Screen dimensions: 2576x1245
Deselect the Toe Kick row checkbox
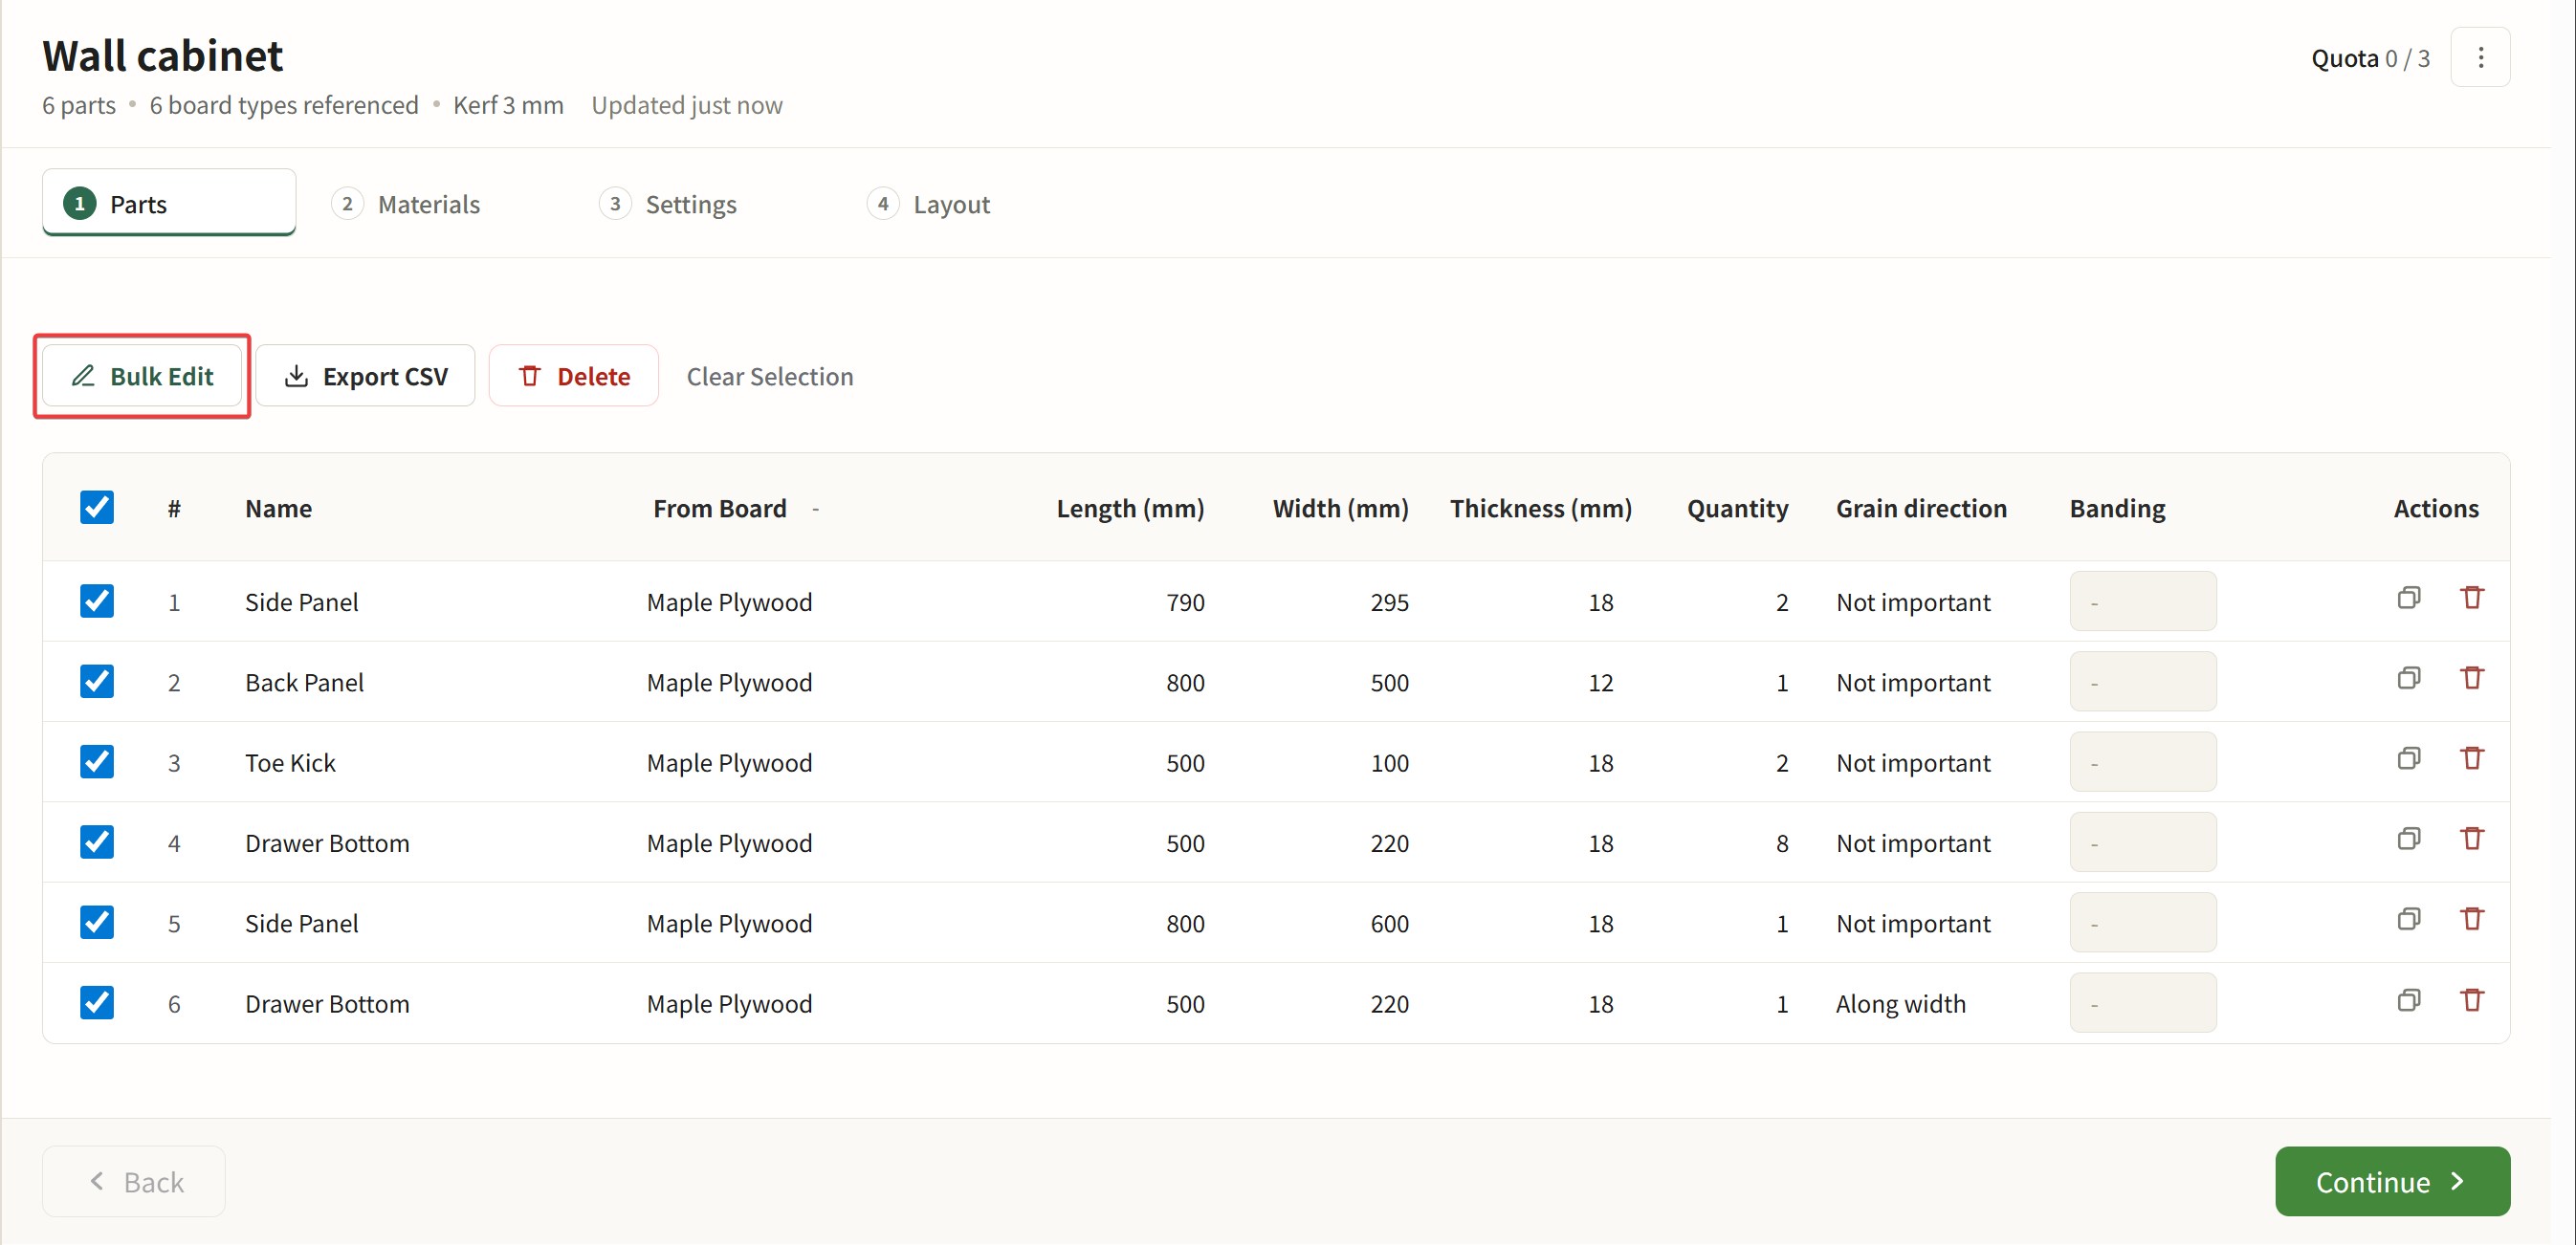(x=97, y=762)
